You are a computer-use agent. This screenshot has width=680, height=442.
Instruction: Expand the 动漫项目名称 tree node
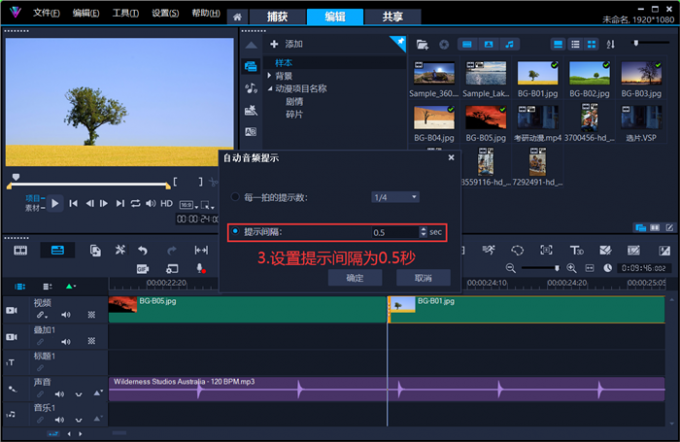tap(270, 88)
